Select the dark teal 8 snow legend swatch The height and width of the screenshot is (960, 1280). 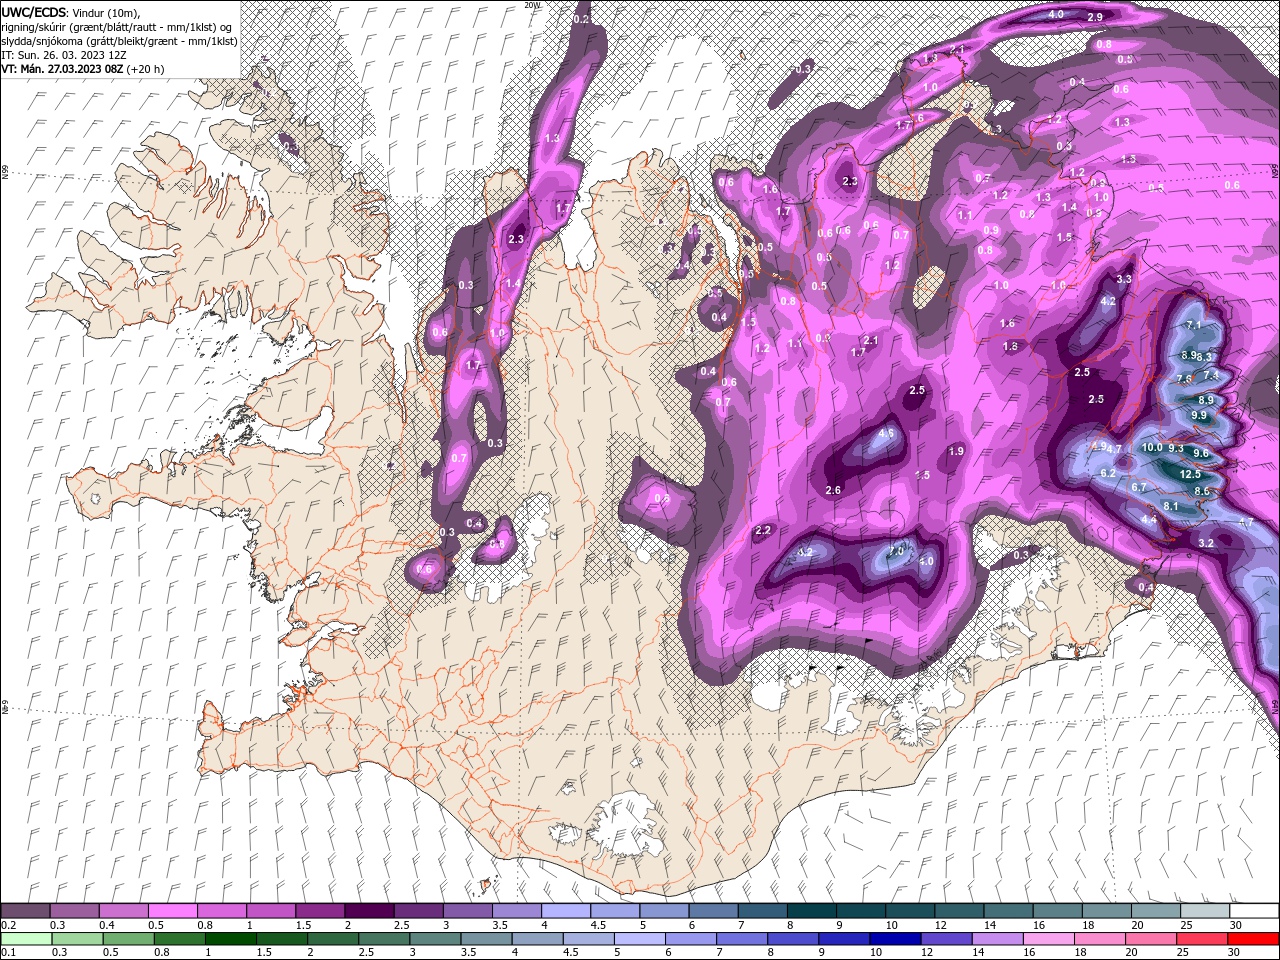click(811, 911)
